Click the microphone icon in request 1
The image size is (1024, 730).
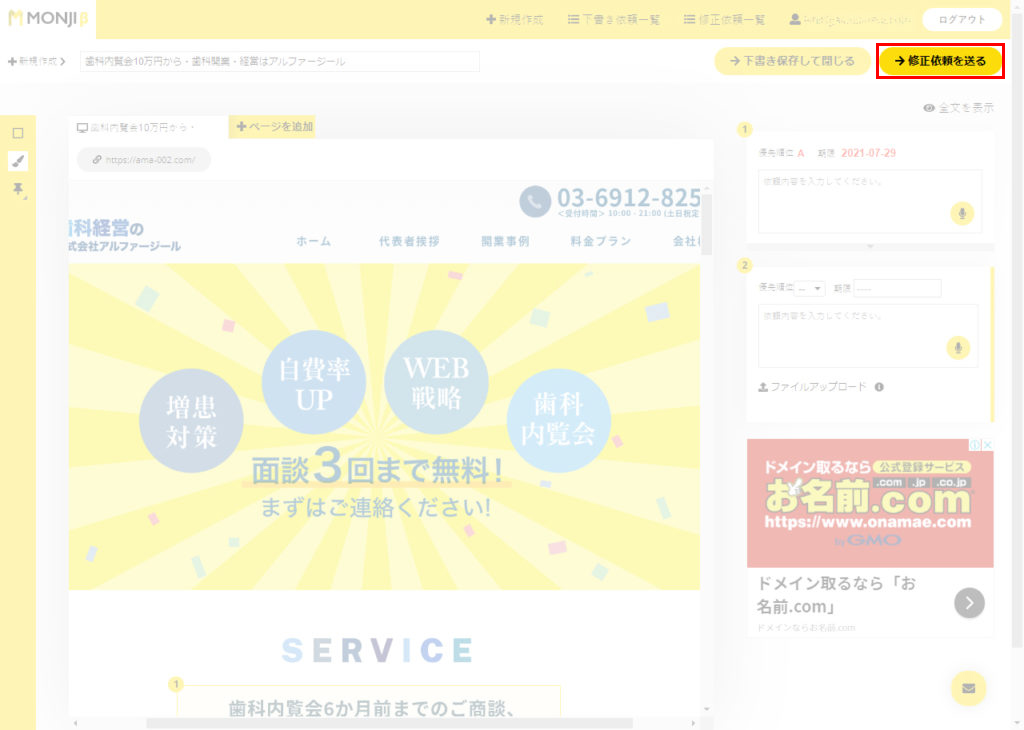click(x=961, y=213)
